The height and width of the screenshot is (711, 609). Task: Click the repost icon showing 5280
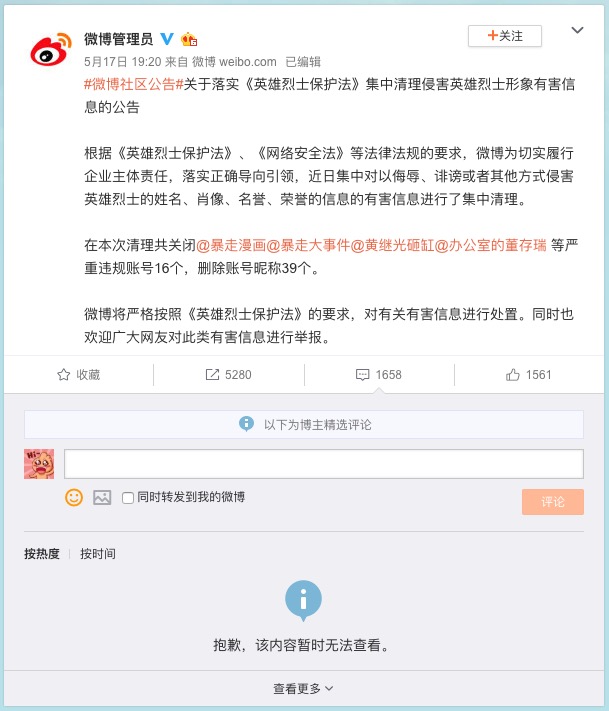click(x=212, y=375)
